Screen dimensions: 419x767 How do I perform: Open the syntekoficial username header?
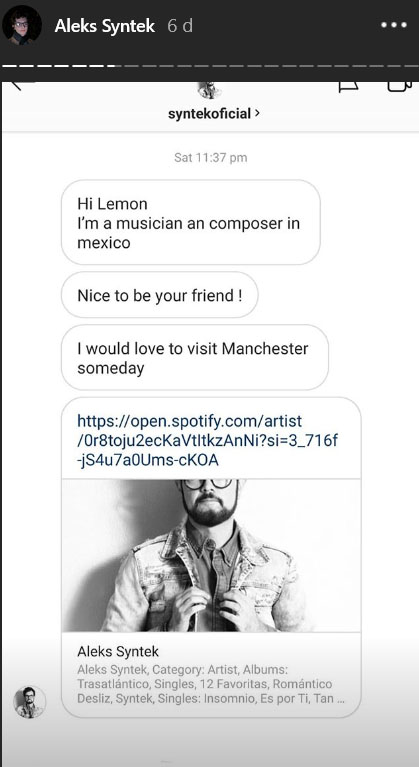click(210, 114)
